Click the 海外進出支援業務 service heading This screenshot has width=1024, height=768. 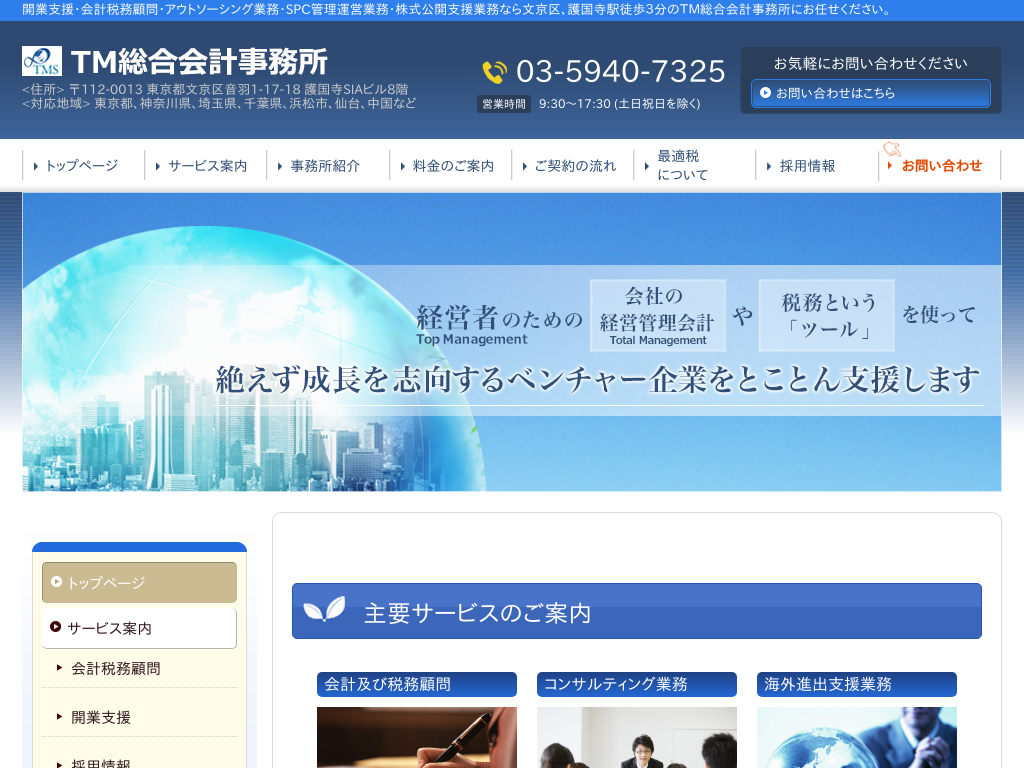coord(857,684)
